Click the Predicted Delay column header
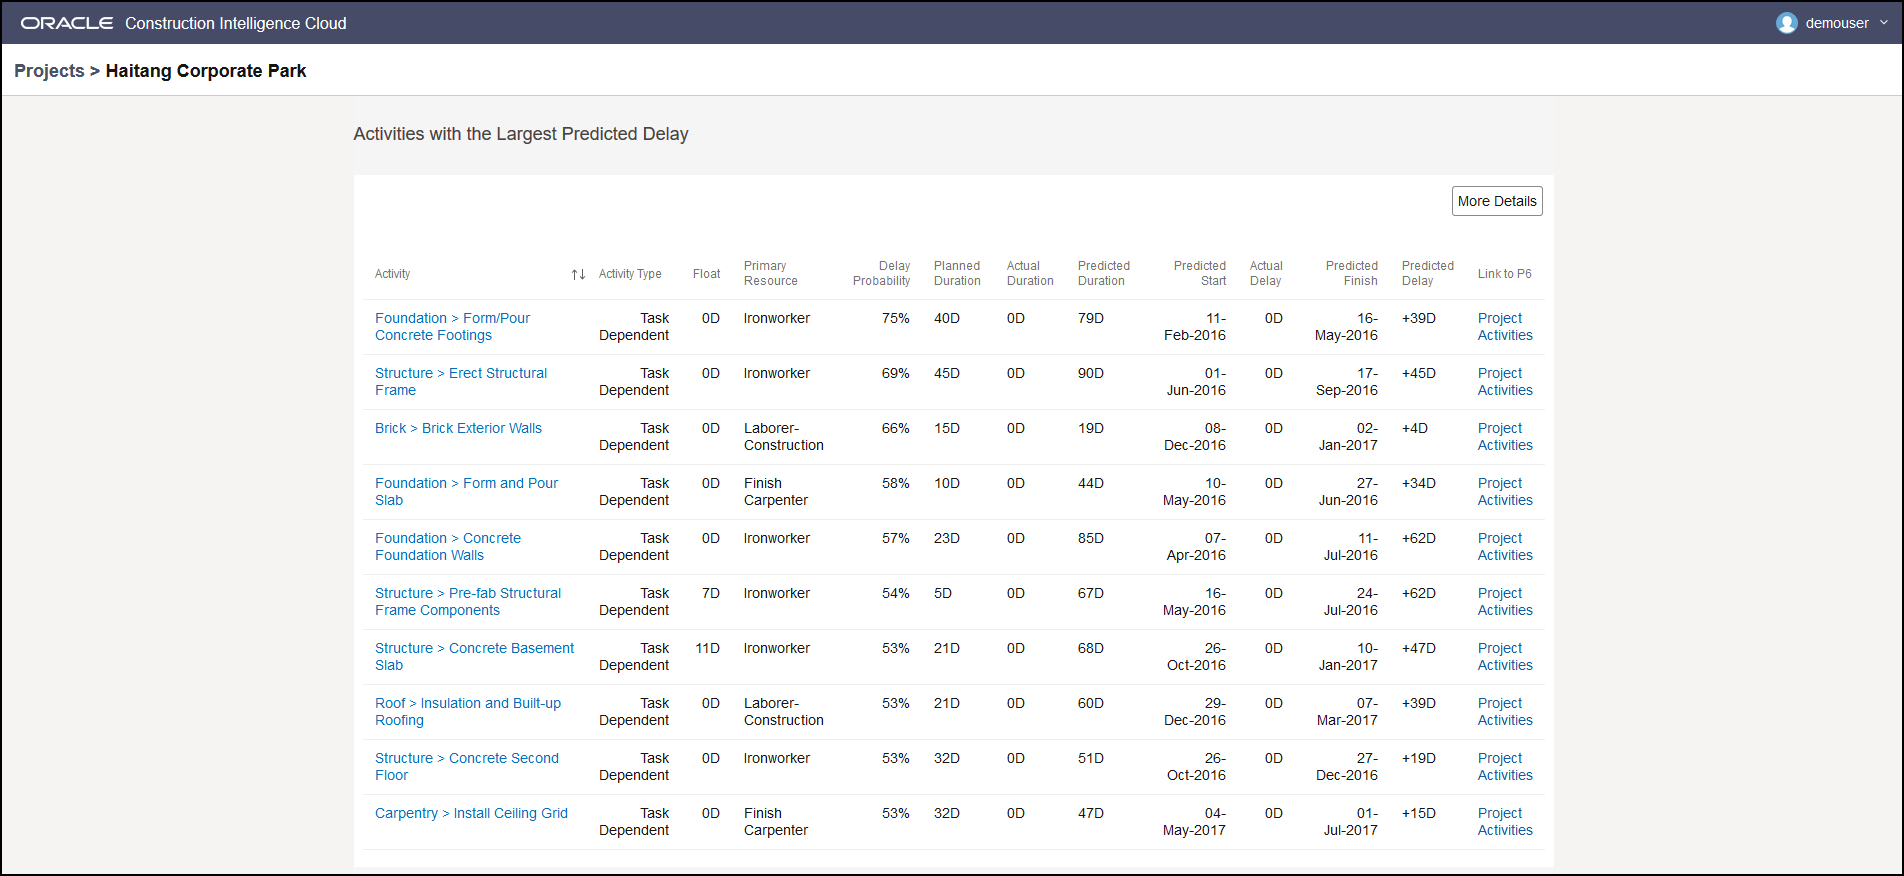Screen dimensions: 1904x876 point(1428,273)
